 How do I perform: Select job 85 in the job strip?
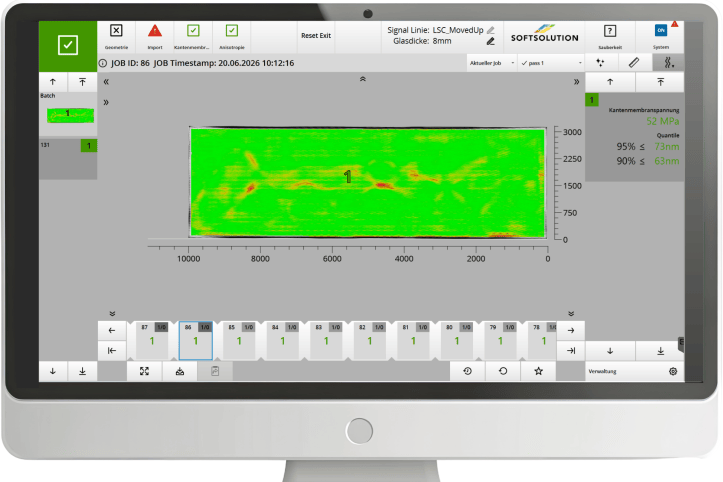point(239,340)
